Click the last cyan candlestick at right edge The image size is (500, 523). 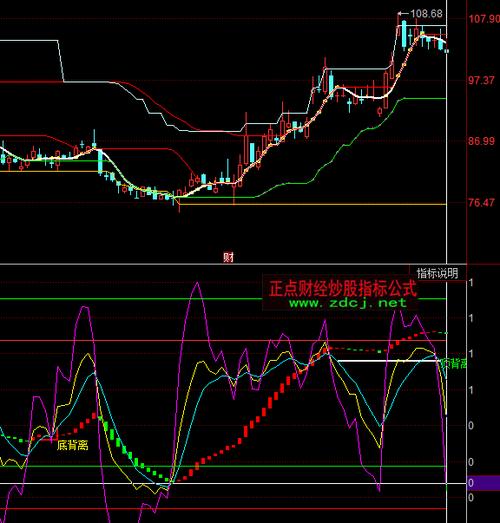click(447, 51)
